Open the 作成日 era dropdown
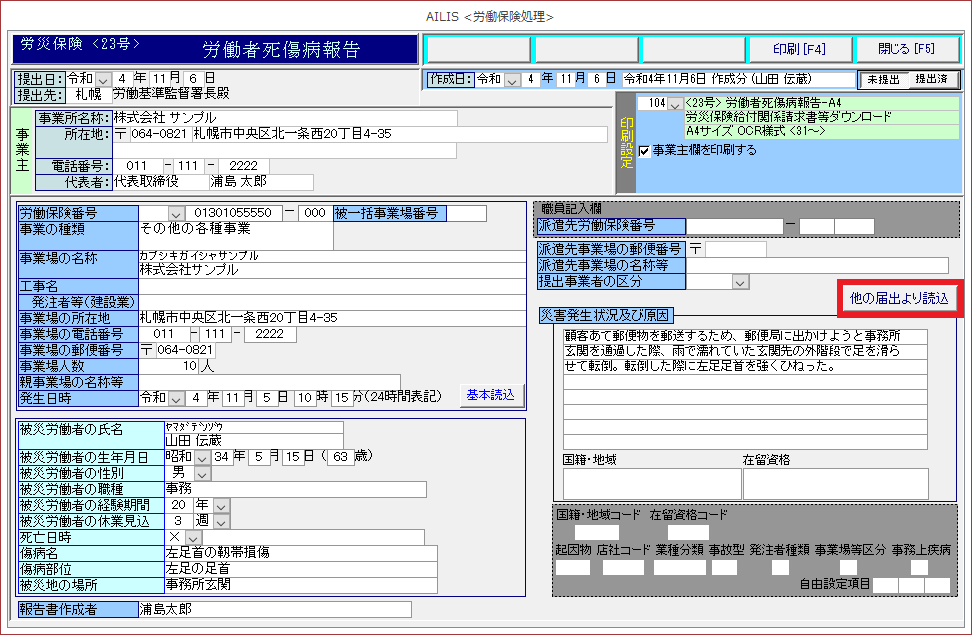The image size is (972, 635). click(513, 79)
